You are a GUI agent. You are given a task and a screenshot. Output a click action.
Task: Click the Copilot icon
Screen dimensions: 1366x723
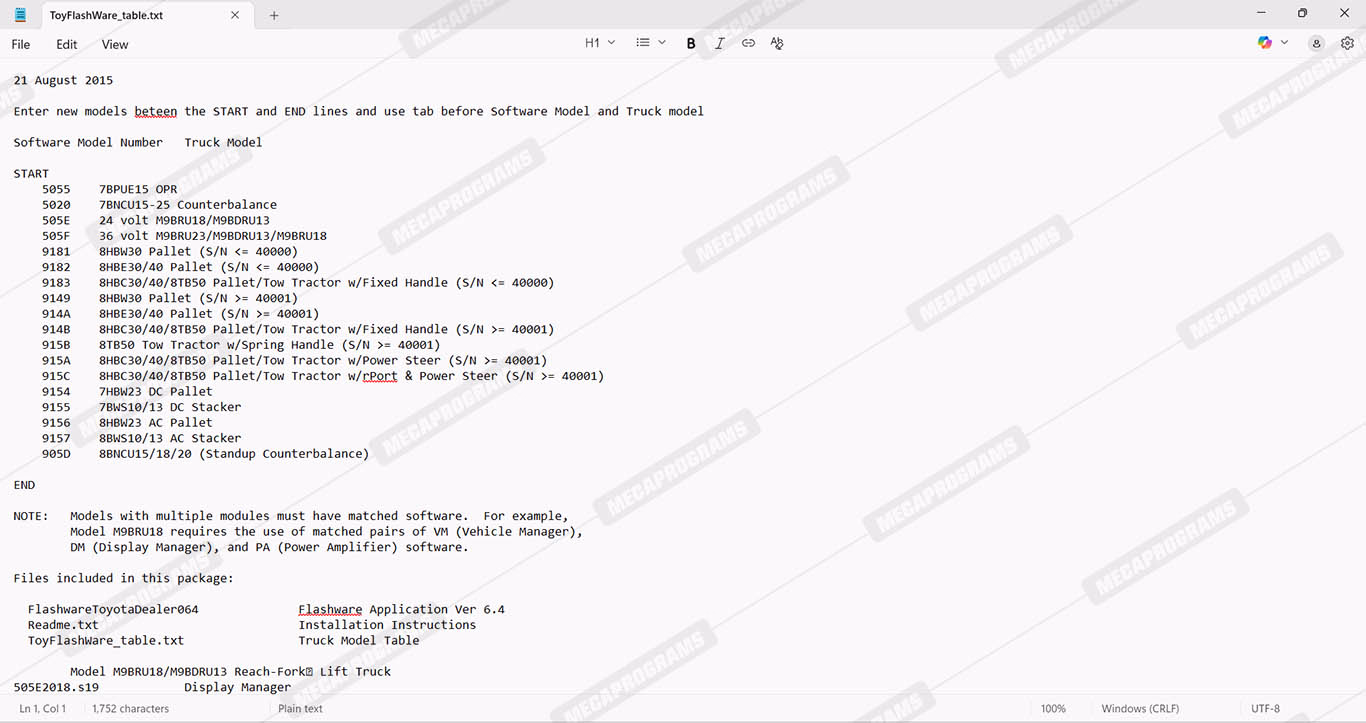click(1265, 43)
